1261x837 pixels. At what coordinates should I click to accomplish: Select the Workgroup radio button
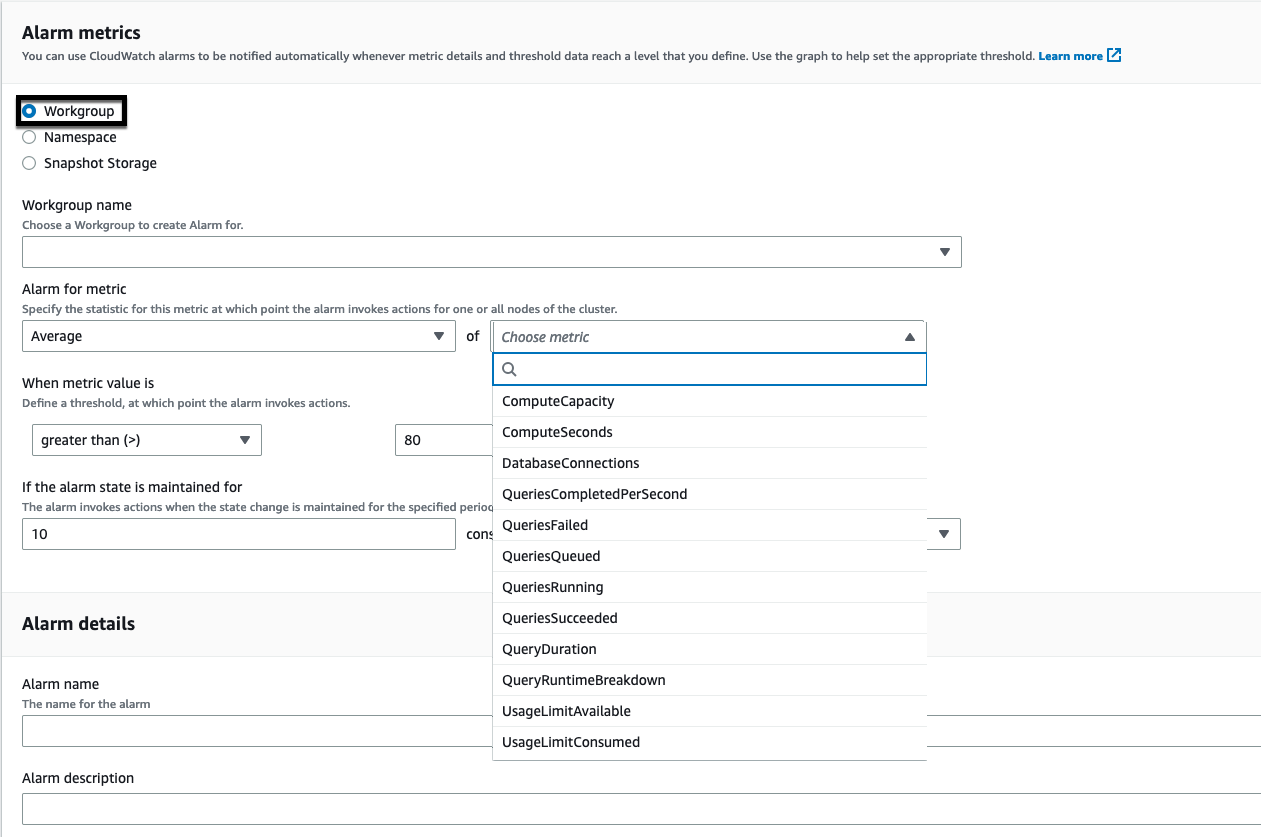29,111
